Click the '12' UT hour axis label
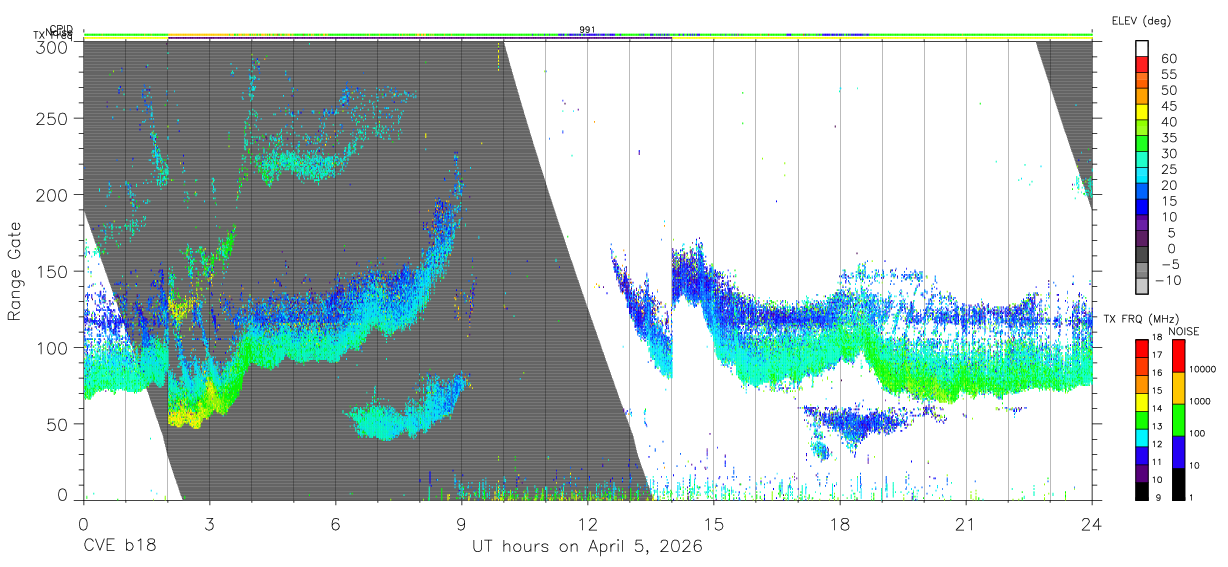1228x567 pixels. click(x=587, y=524)
